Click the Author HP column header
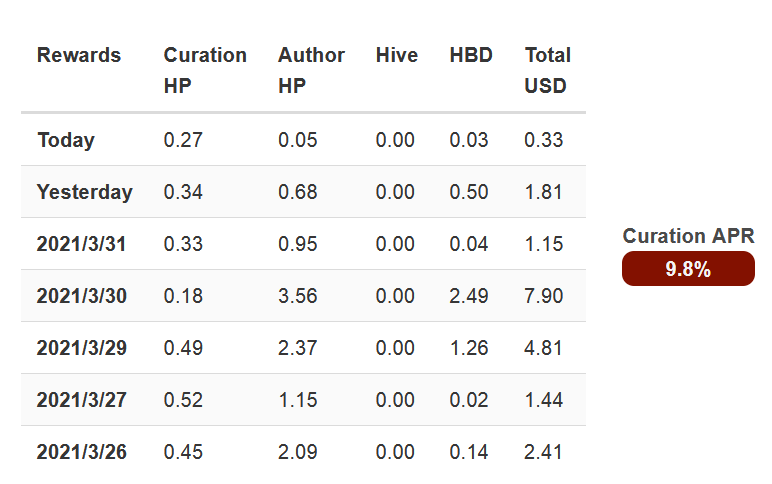 [311, 70]
